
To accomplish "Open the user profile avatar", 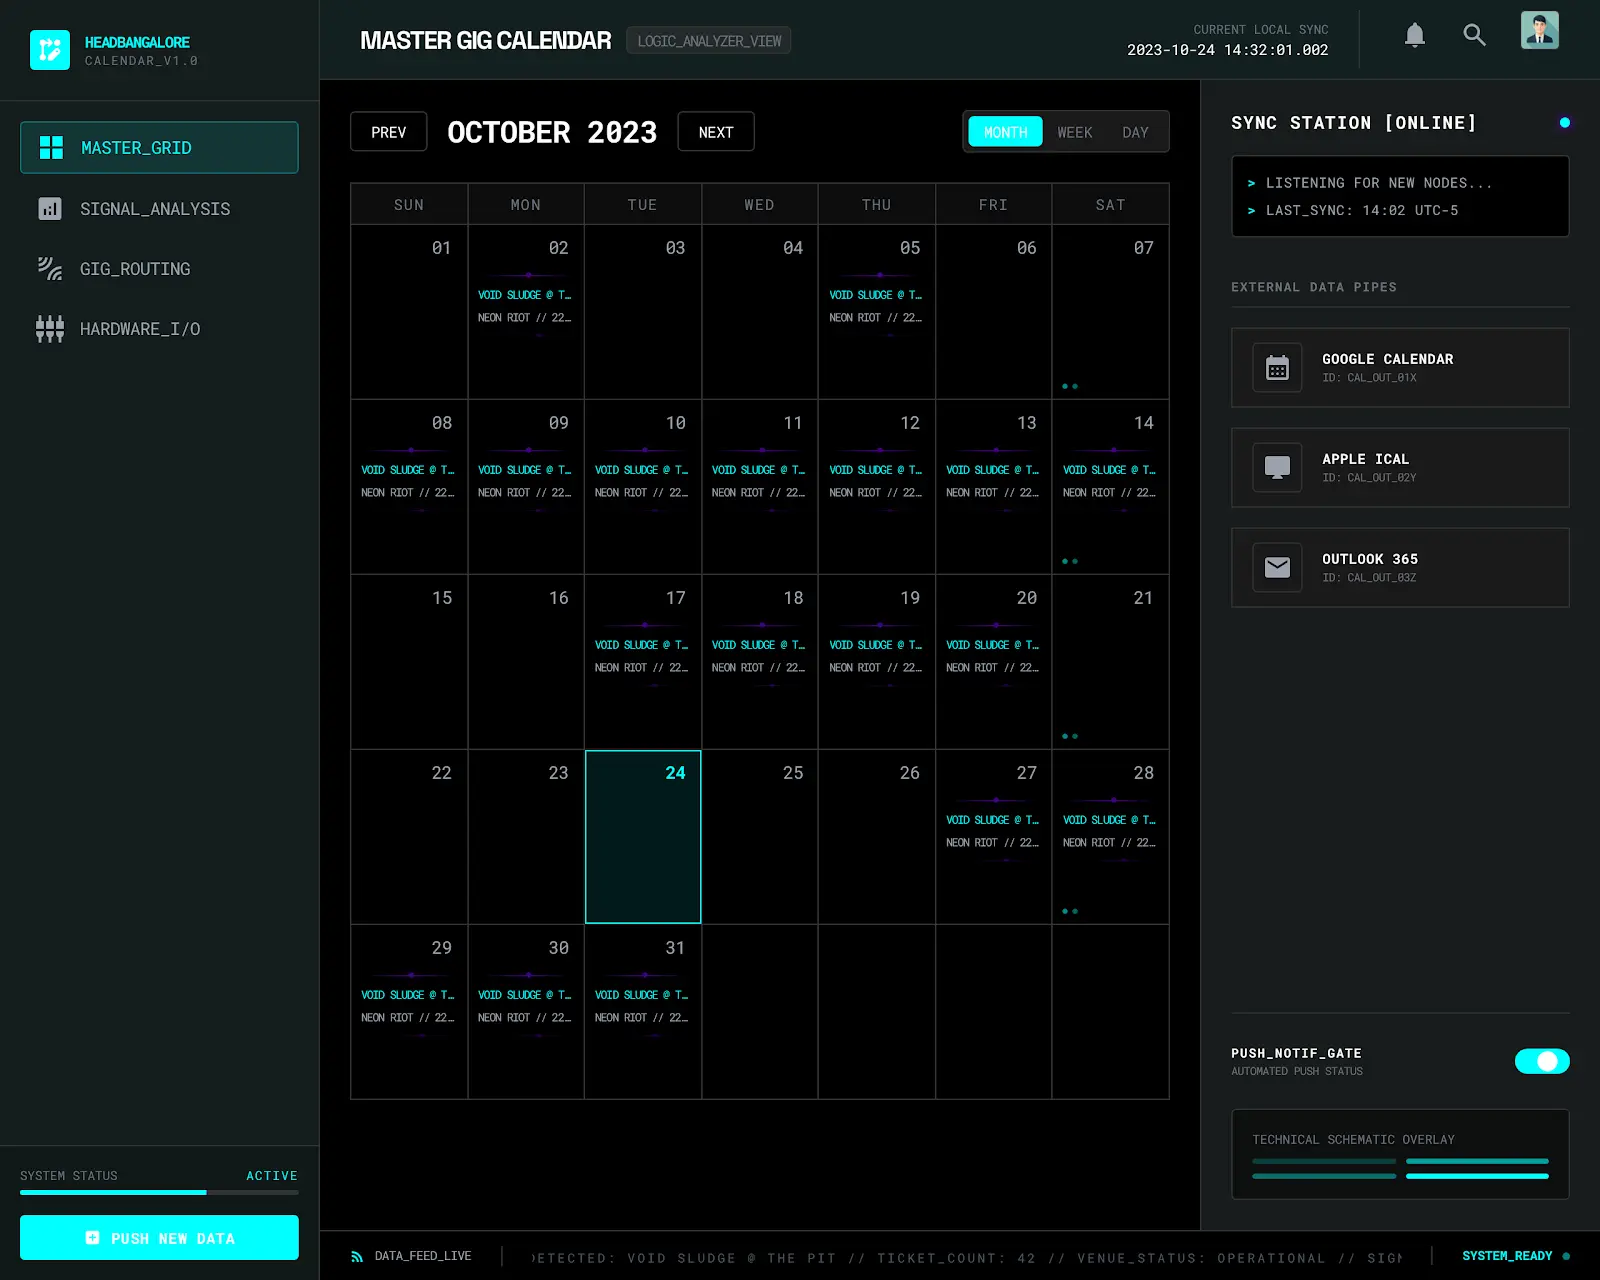I will pos(1539,31).
